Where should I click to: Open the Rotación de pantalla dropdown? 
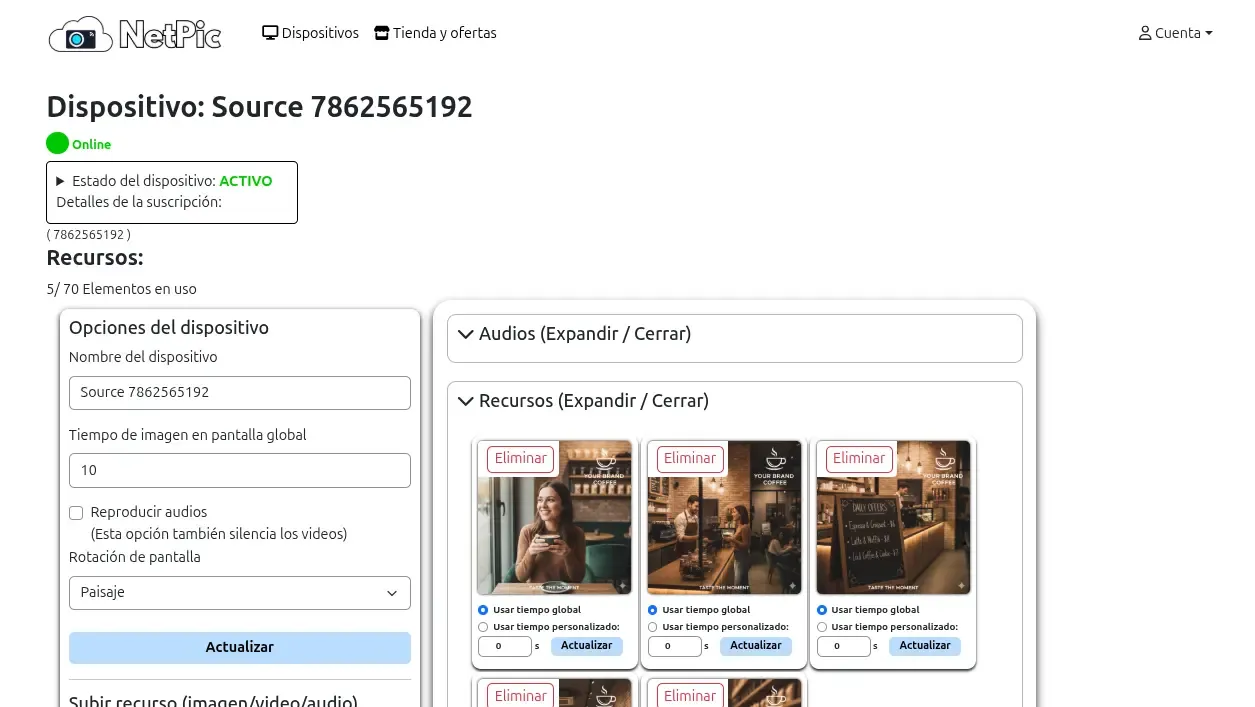tap(240, 592)
